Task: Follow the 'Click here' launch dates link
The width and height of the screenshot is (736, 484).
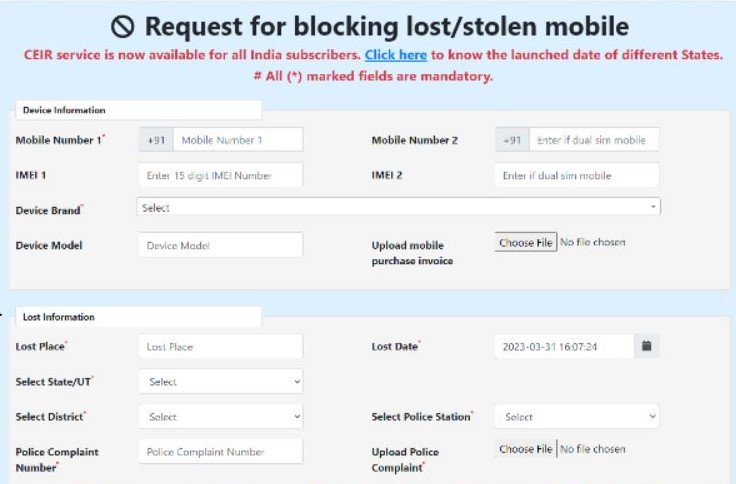Action: pos(396,55)
